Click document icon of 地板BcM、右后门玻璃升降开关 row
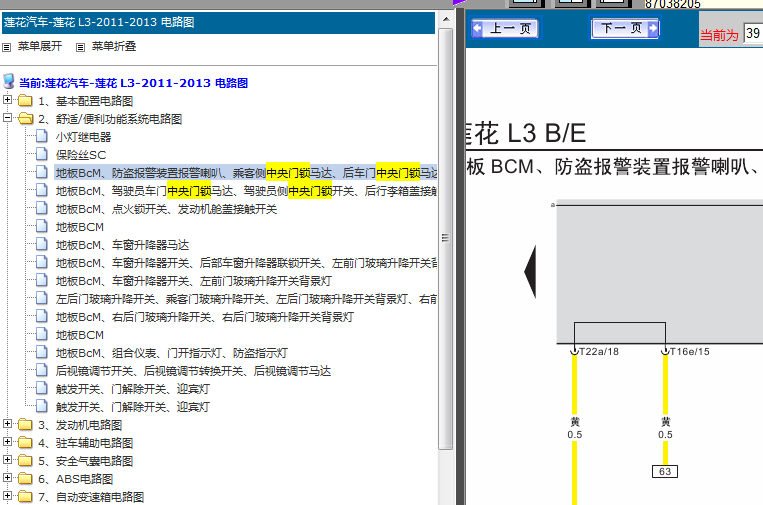The width and height of the screenshot is (763, 505). (x=42, y=316)
